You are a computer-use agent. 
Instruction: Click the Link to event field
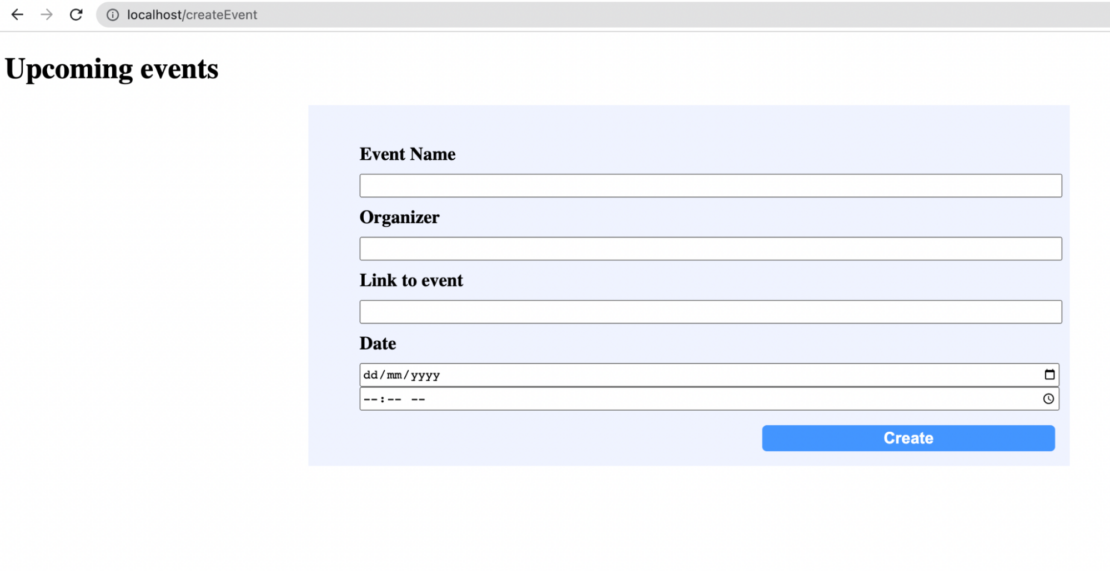tap(710, 312)
